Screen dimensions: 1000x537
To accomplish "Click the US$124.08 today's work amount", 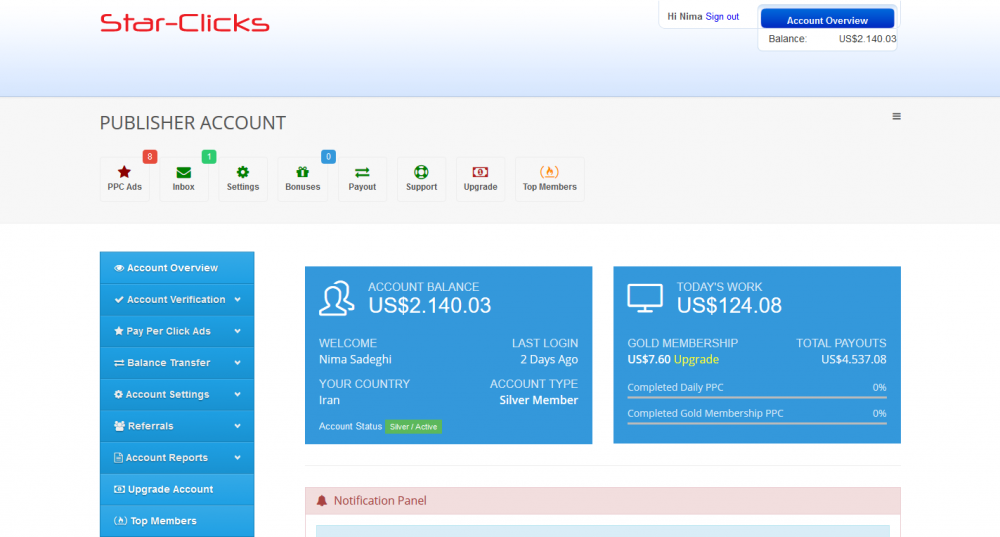I will [729, 305].
